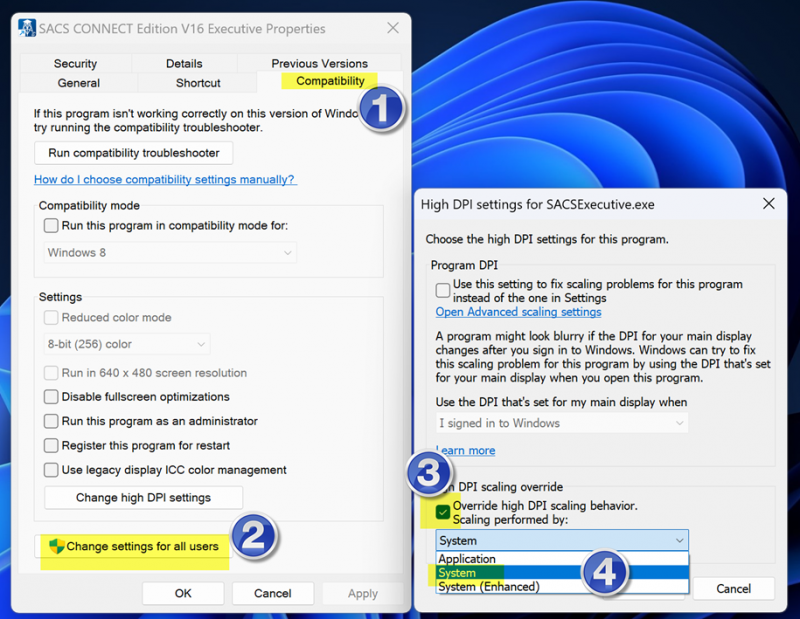The image size is (800, 619).
Task: Click the SACS app icon in title bar
Action: click(27, 28)
